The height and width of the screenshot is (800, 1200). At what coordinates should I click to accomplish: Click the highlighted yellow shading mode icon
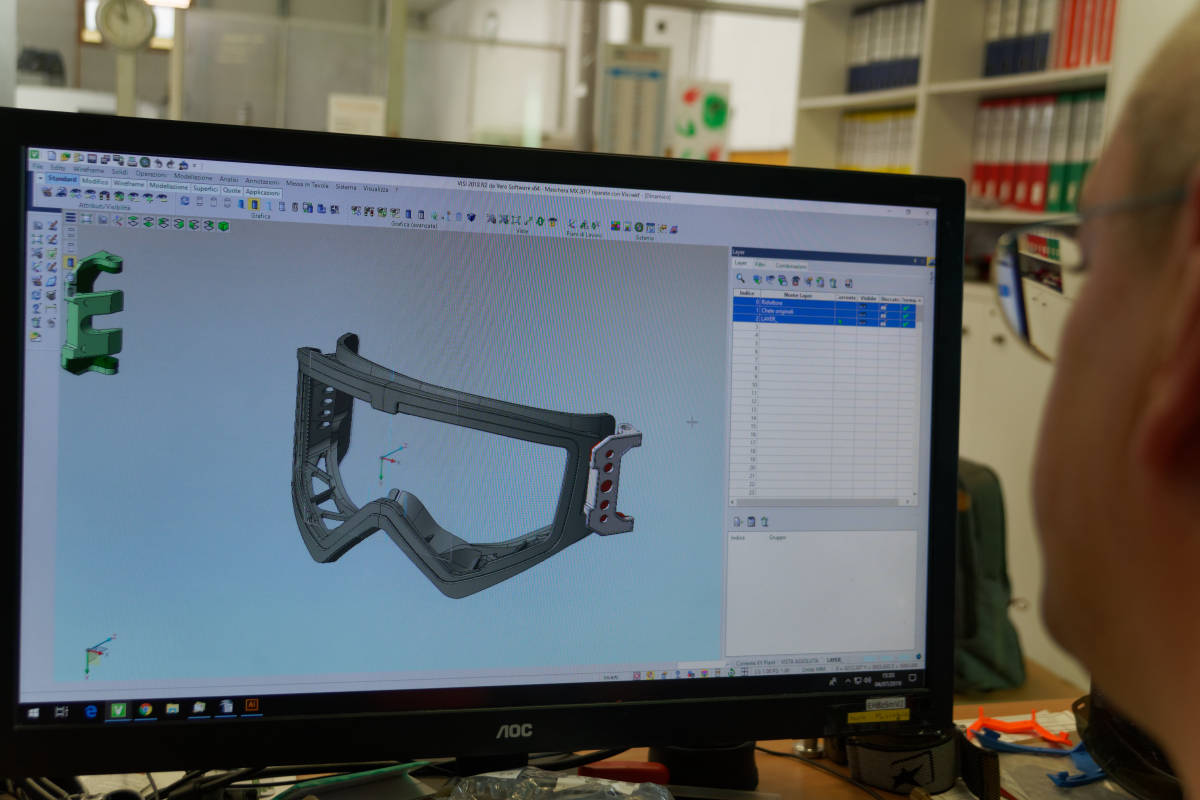pos(254,204)
